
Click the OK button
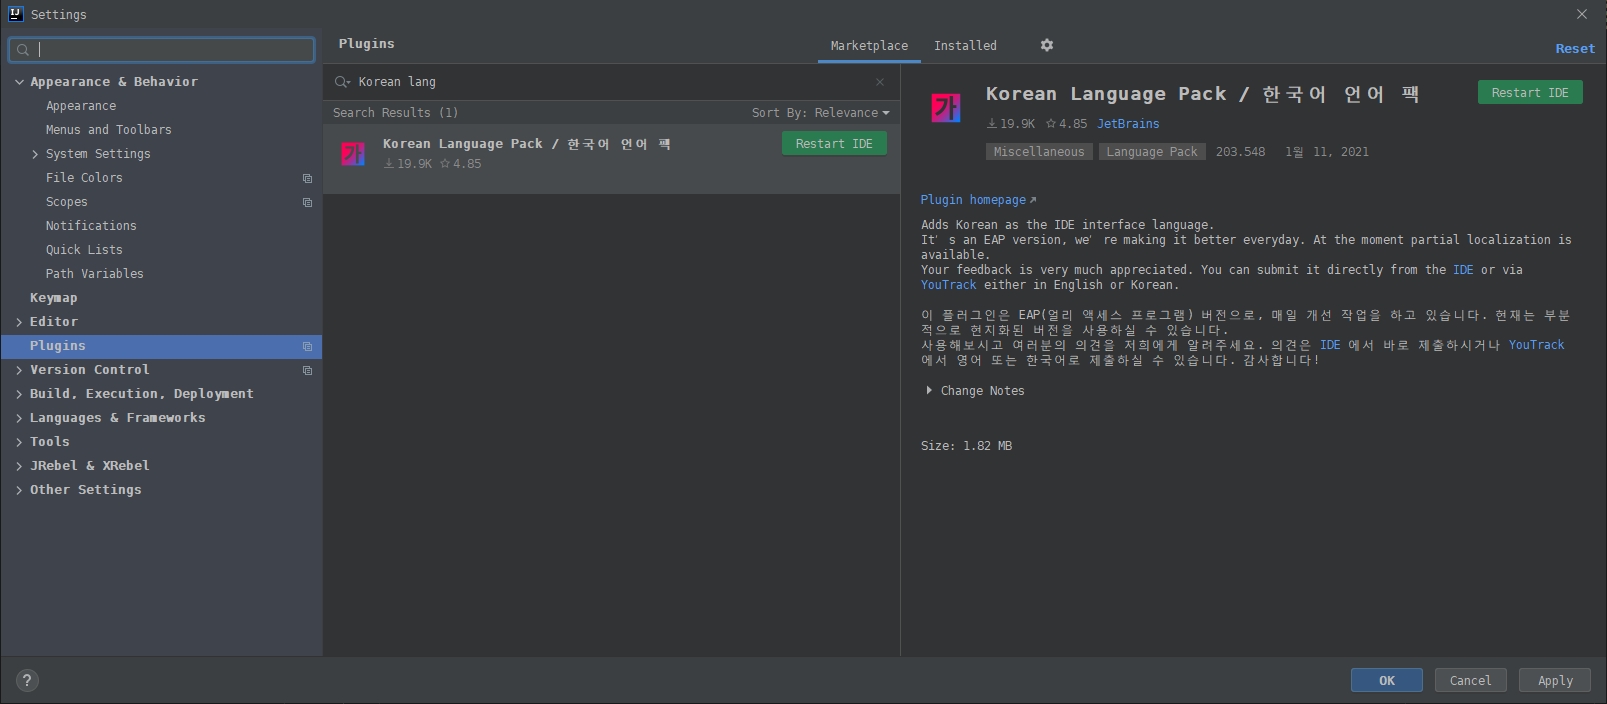pyautogui.click(x=1386, y=680)
